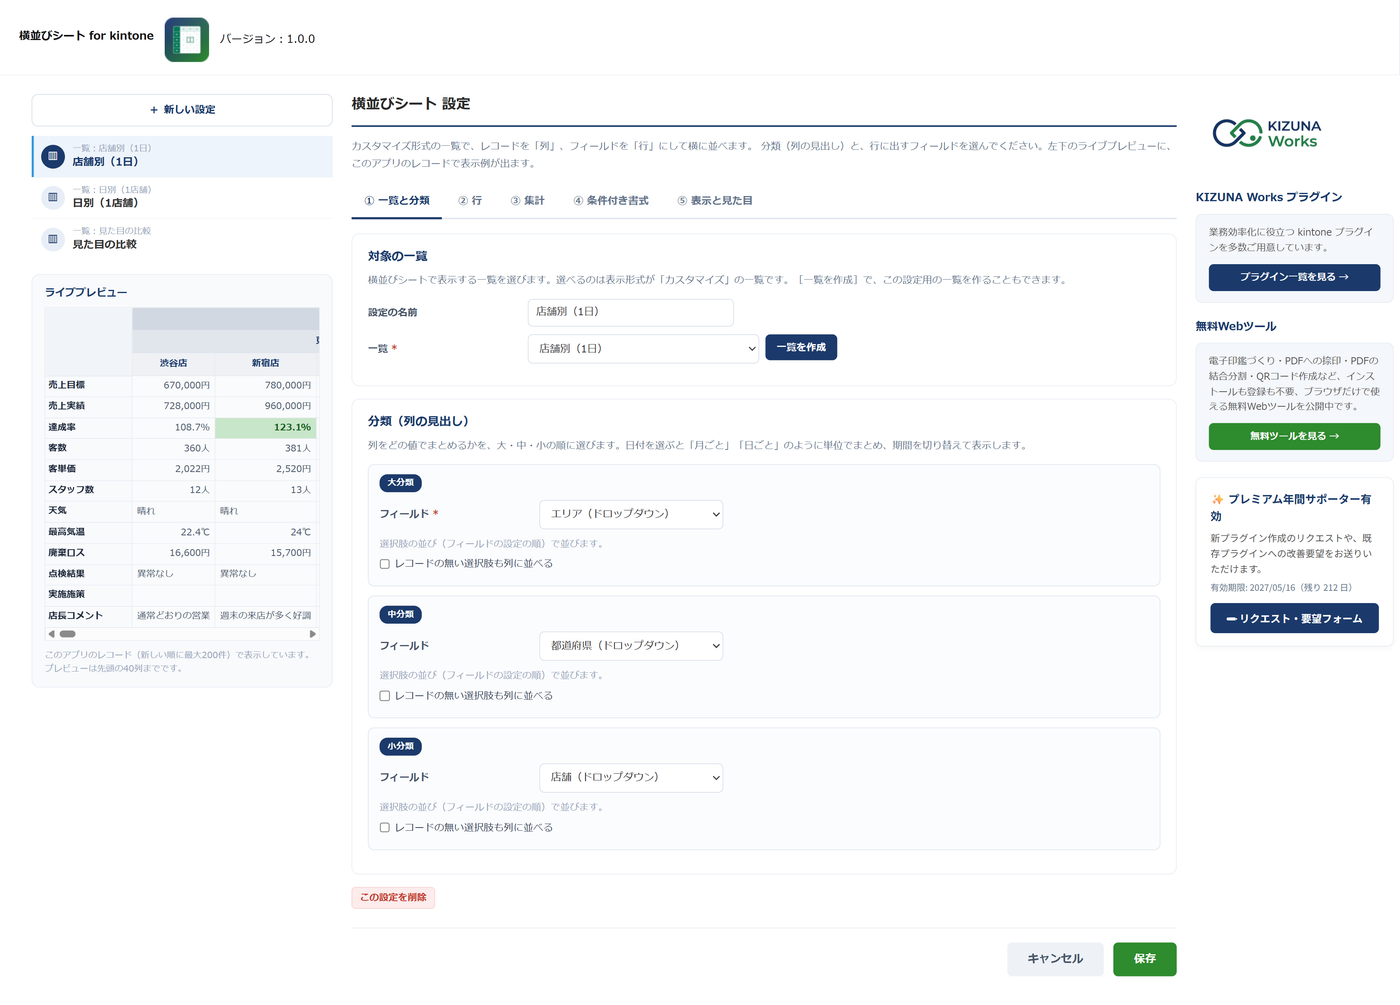The width and height of the screenshot is (1400, 1005).
Task: Click the sparkle icon beside プレミアム年間サポーター
Action: [1217, 499]
